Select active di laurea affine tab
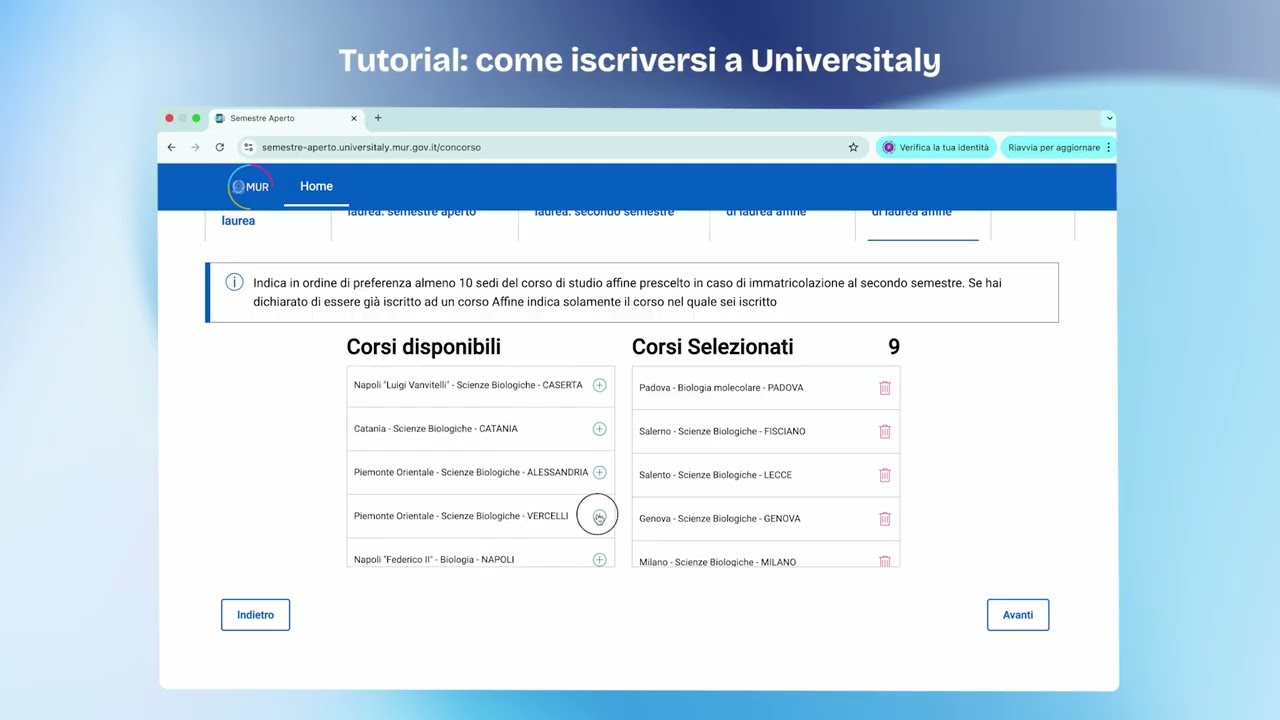The width and height of the screenshot is (1280, 720). 912,212
